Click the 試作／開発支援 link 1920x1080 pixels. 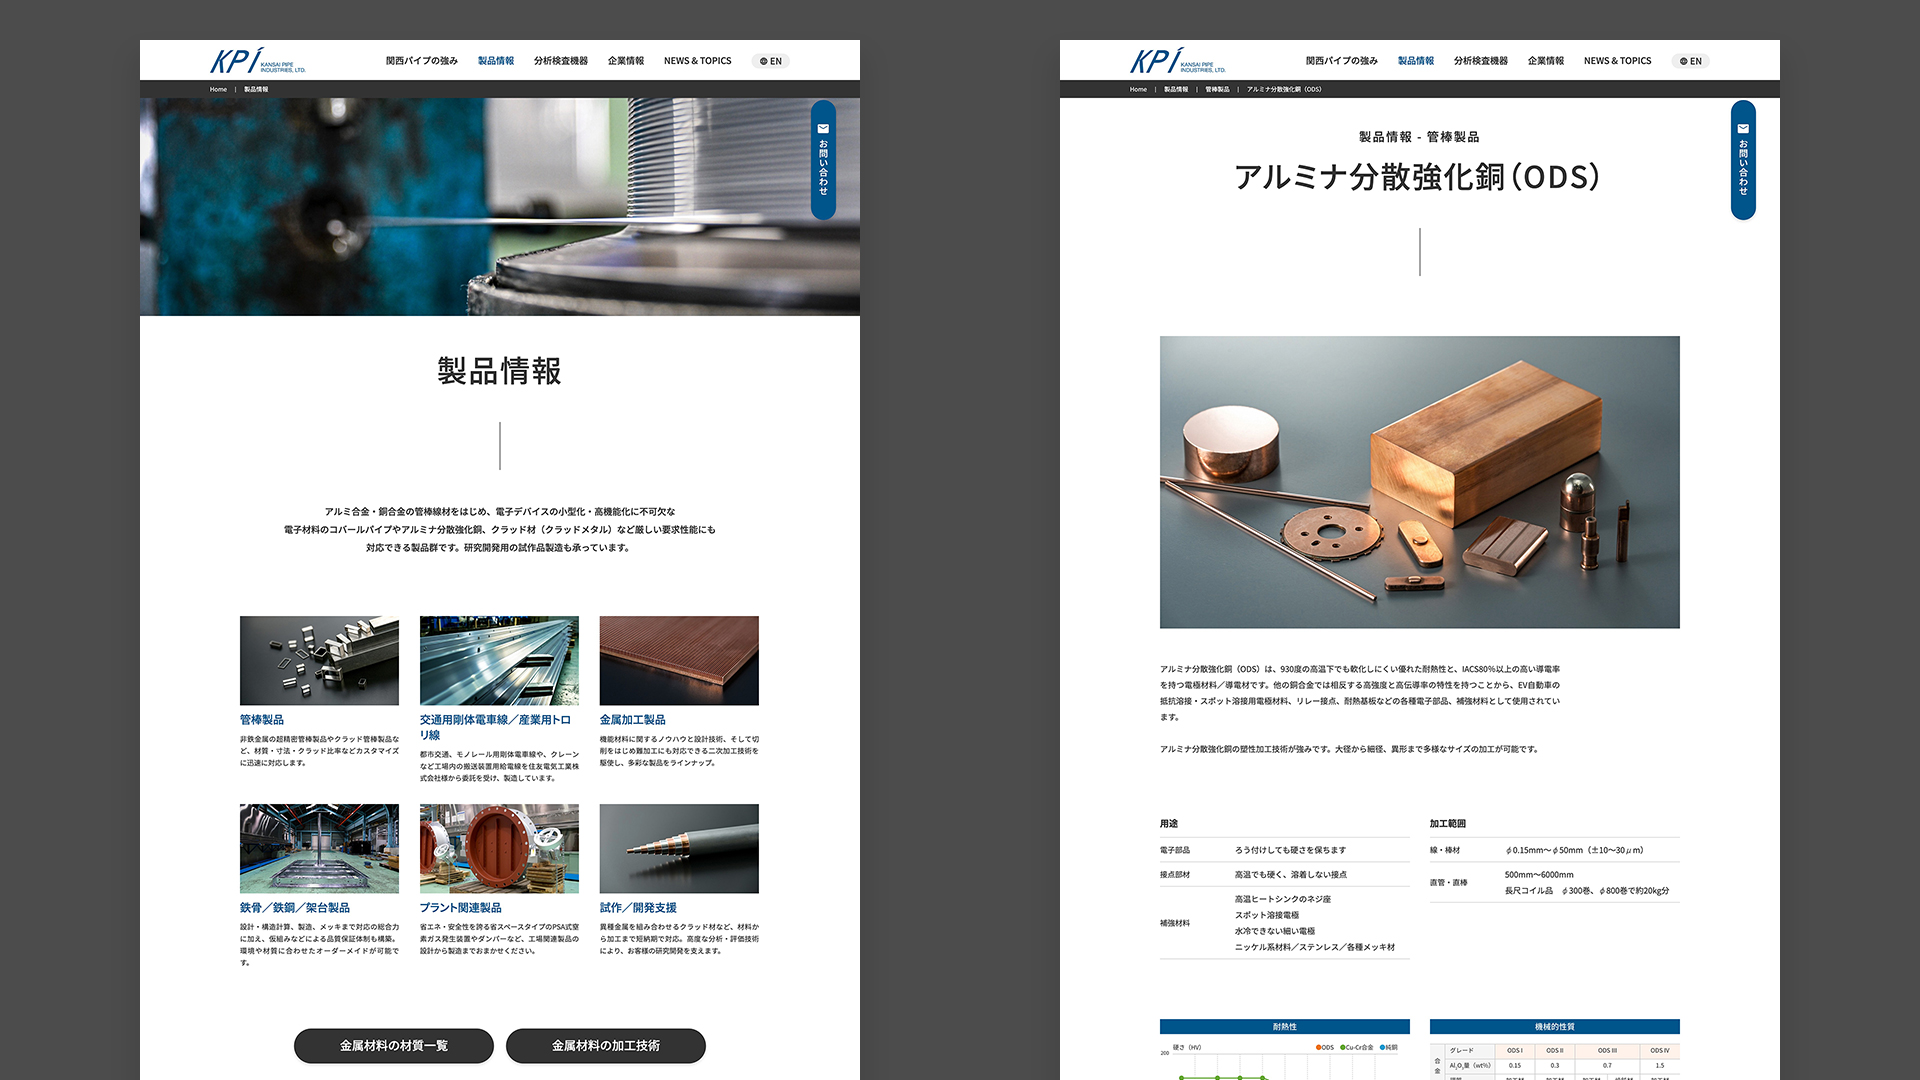tap(638, 908)
